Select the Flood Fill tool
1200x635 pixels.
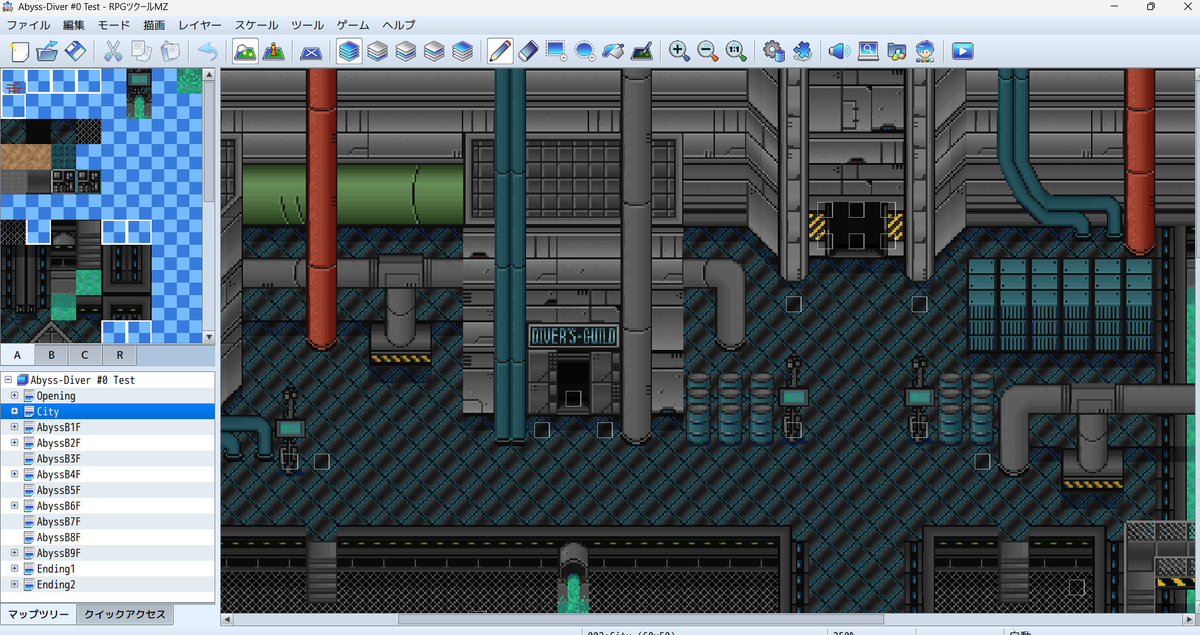pos(614,51)
